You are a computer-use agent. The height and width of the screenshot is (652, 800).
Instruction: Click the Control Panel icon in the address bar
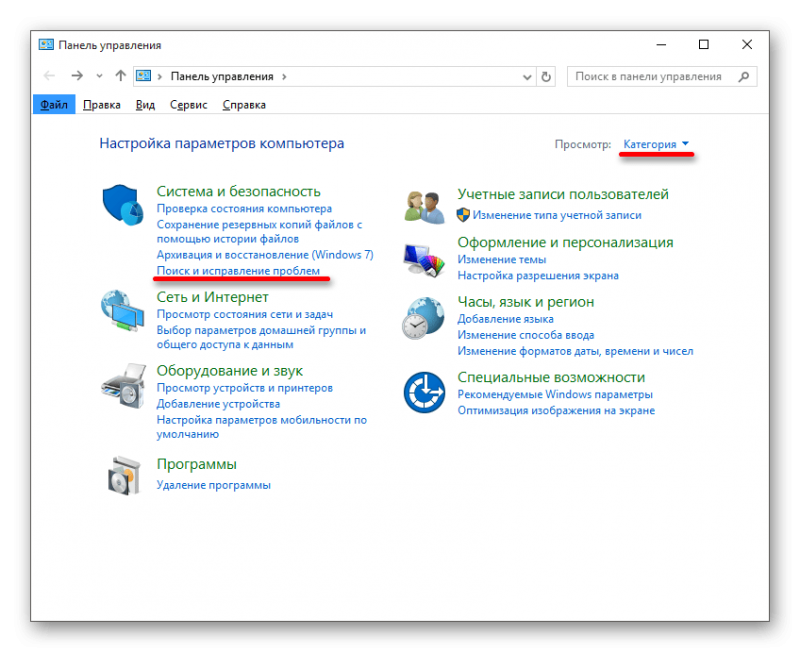coord(143,76)
